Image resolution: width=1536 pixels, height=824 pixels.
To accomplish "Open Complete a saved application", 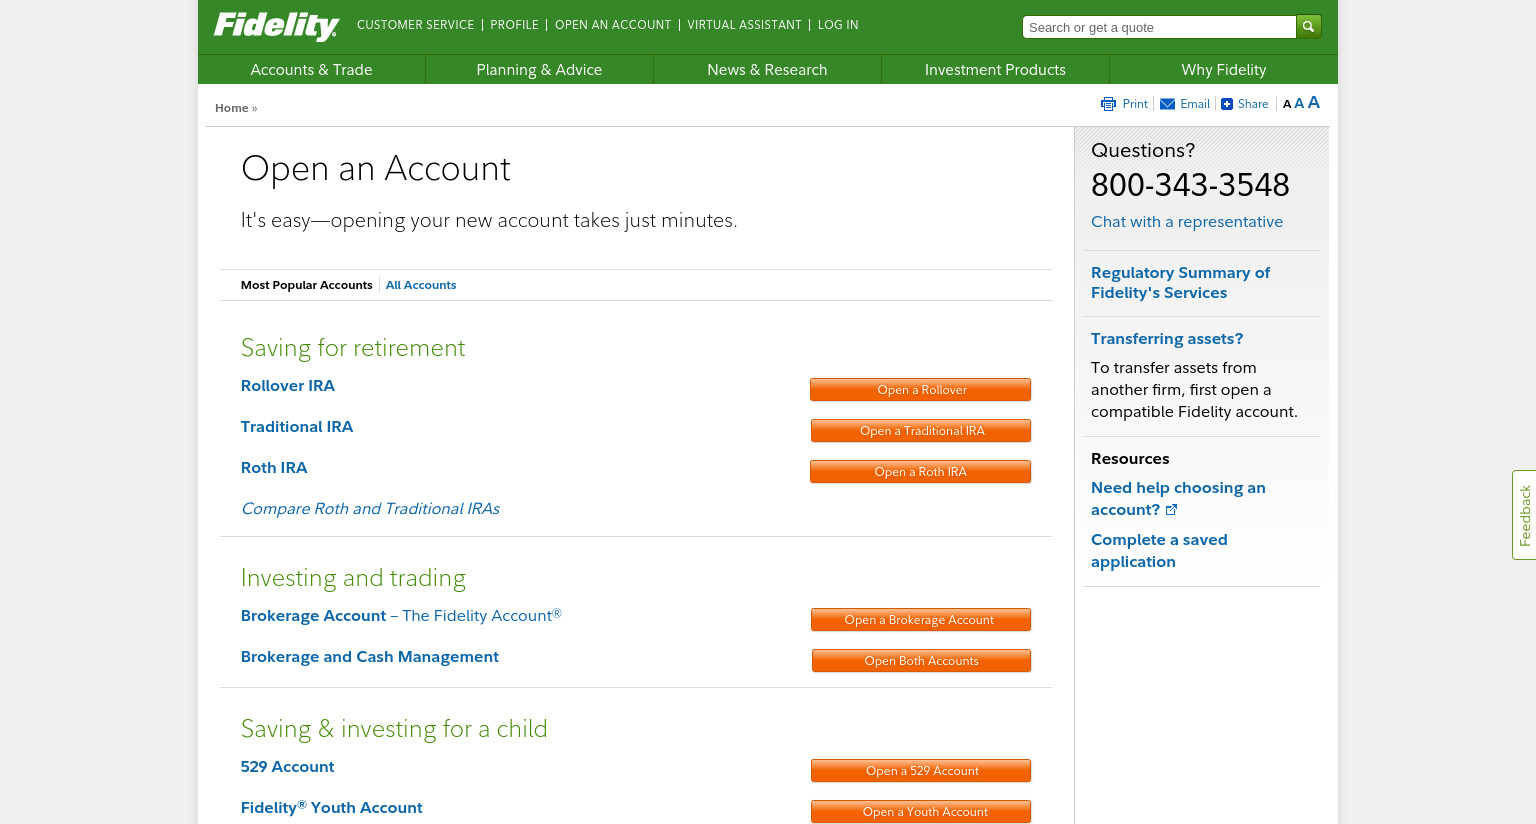I will point(1159,551).
